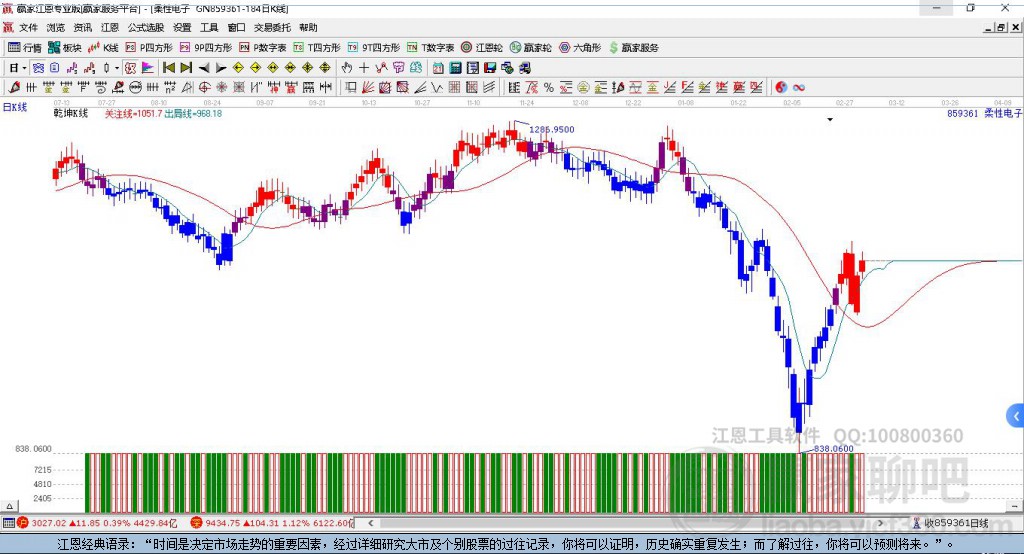Screen dimensions: 1024x554
Task: Click the 沪 index status entry 3027.02
Action: pyautogui.click(x=98, y=523)
